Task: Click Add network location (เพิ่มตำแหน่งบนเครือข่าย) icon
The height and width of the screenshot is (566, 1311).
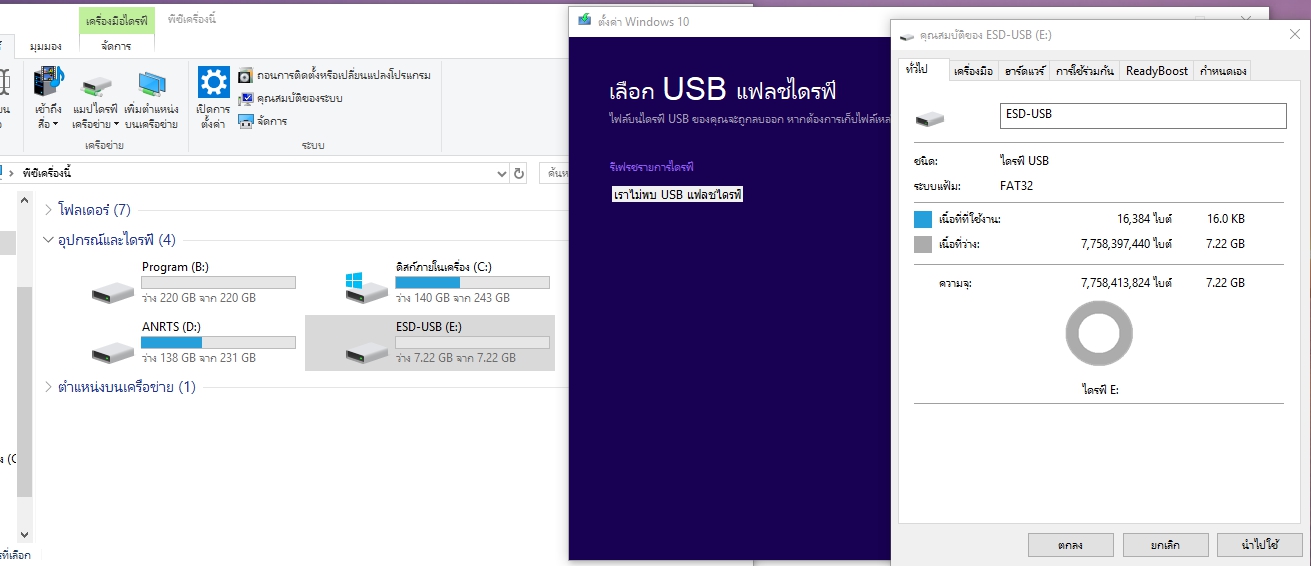Action: pos(152,84)
